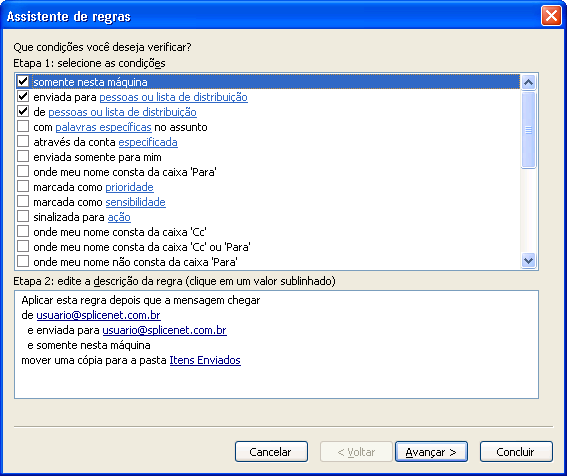Click the conditions list scroll down arrow
Viewport: 567px width, 476px height.
coord(528,260)
